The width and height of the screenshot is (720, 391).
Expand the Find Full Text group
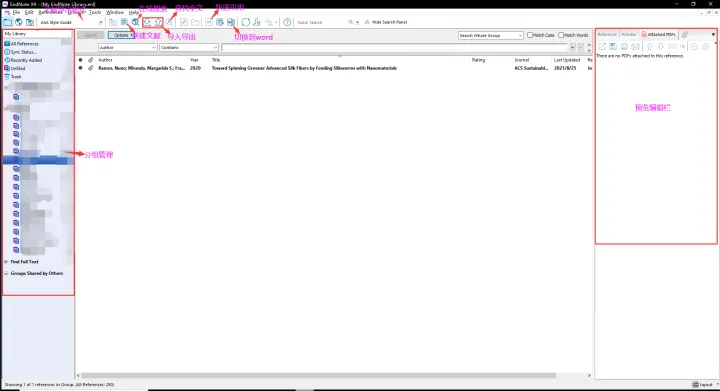[6, 262]
